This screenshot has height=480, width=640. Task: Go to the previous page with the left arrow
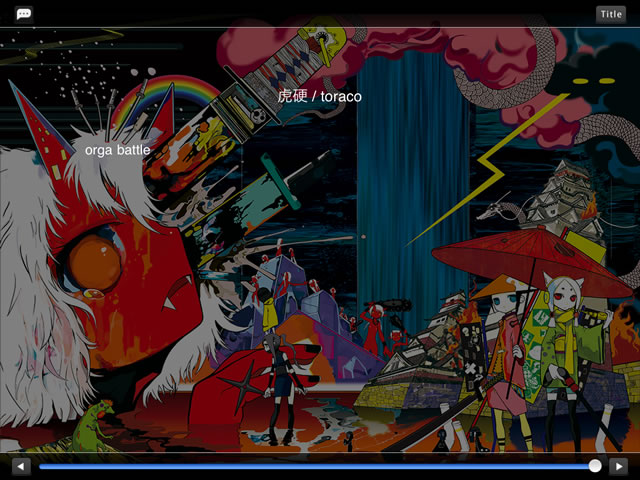[x=21, y=466]
